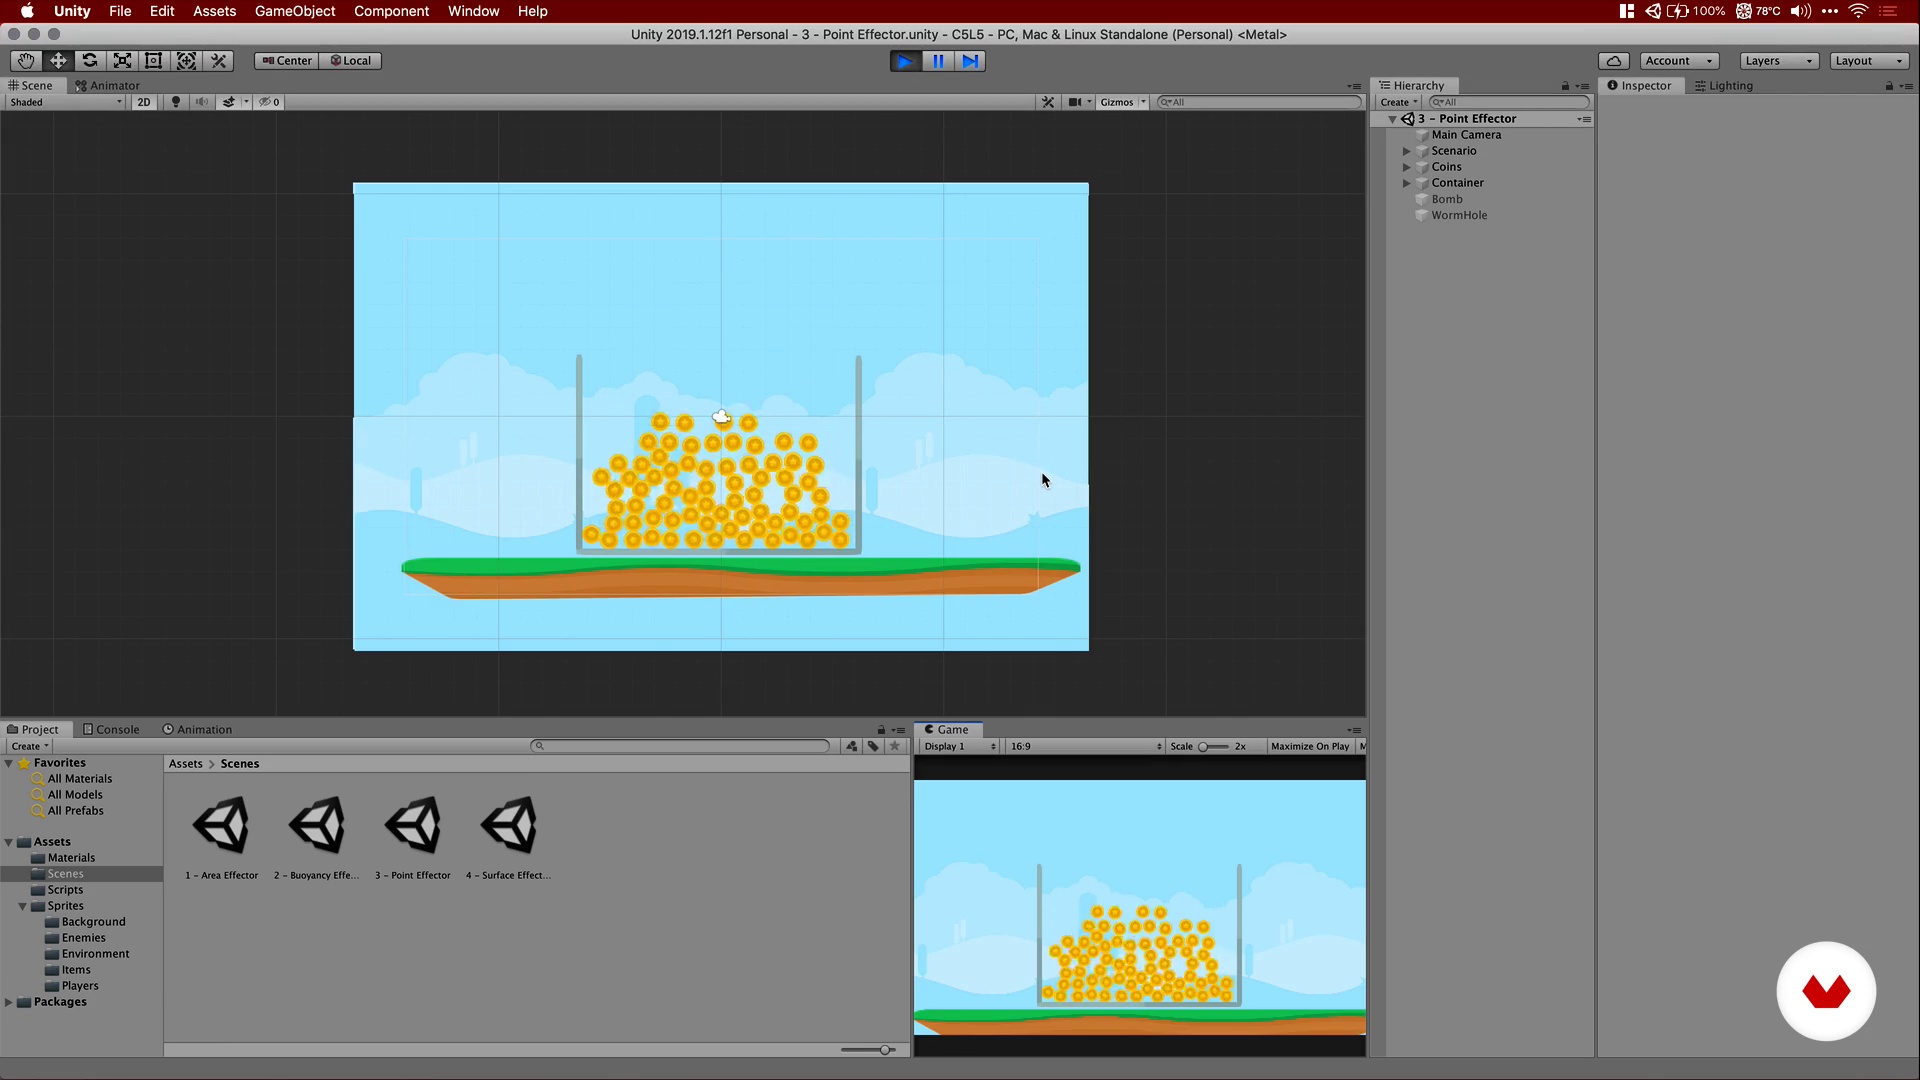Open the 16:9 aspect ratio dropdown

point(1085,747)
